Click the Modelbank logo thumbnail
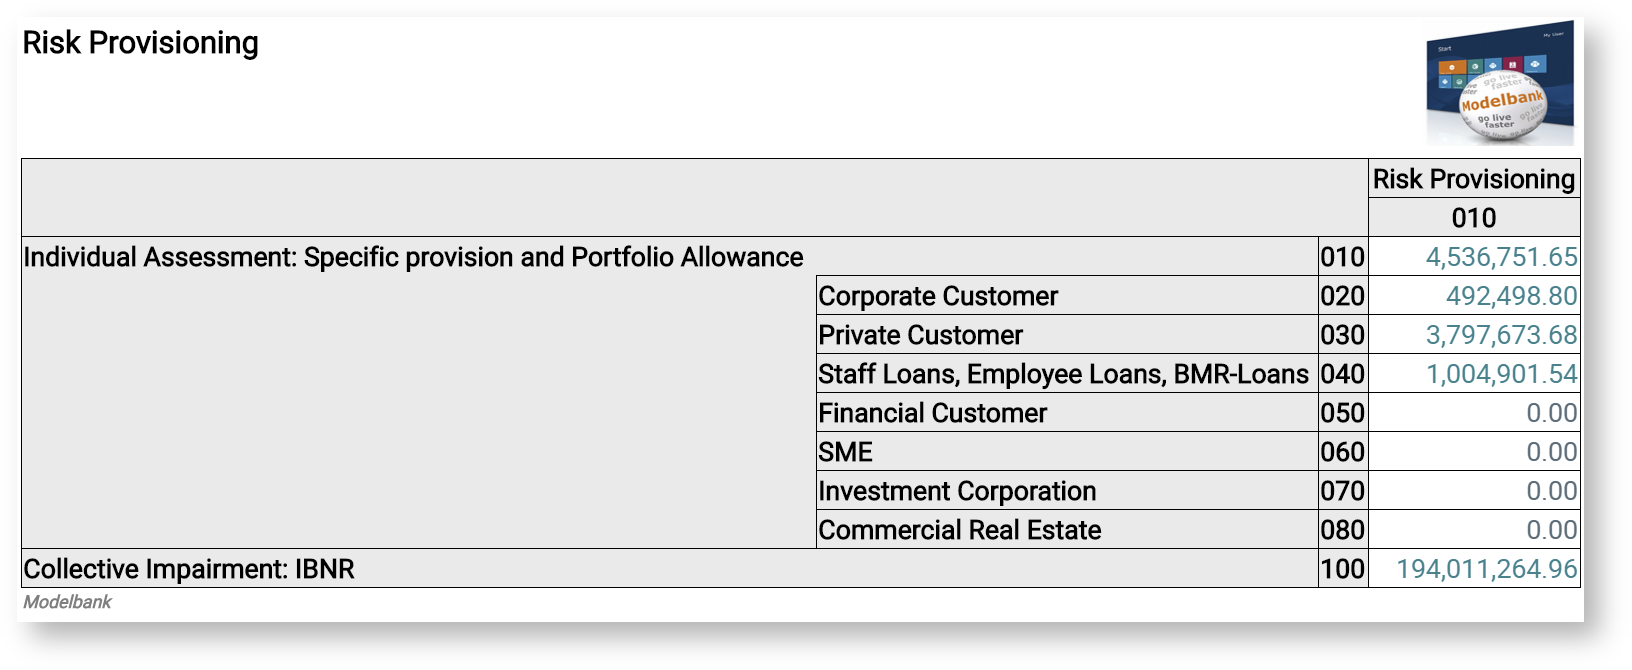Screen dimensions: 1632x670 (1499, 84)
